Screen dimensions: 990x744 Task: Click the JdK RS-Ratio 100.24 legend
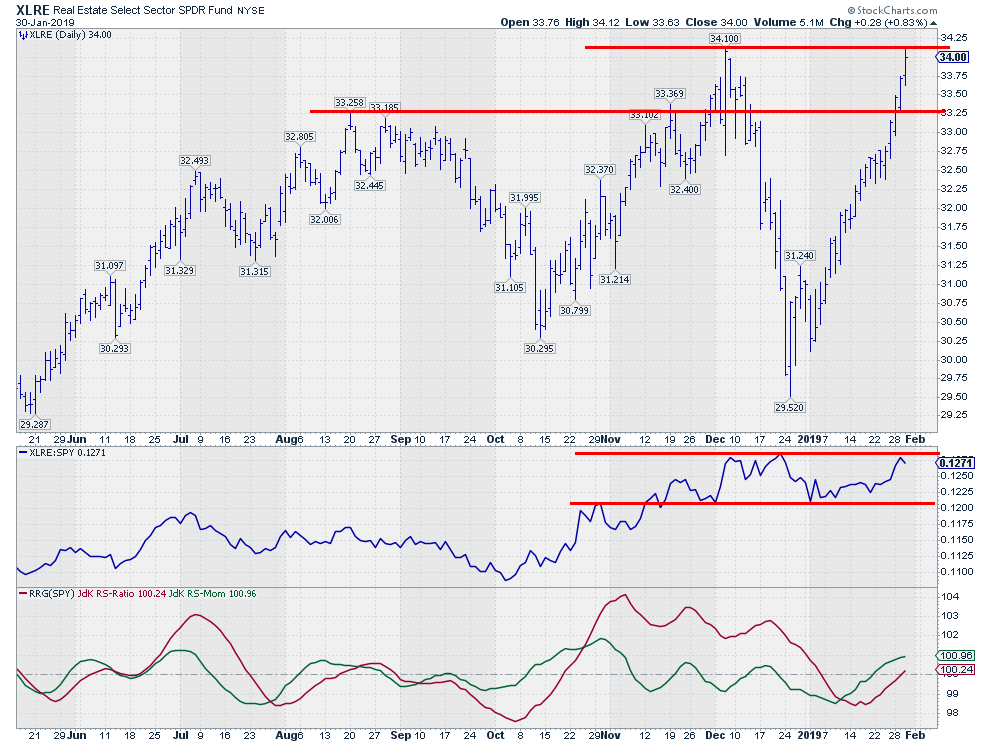121,594
